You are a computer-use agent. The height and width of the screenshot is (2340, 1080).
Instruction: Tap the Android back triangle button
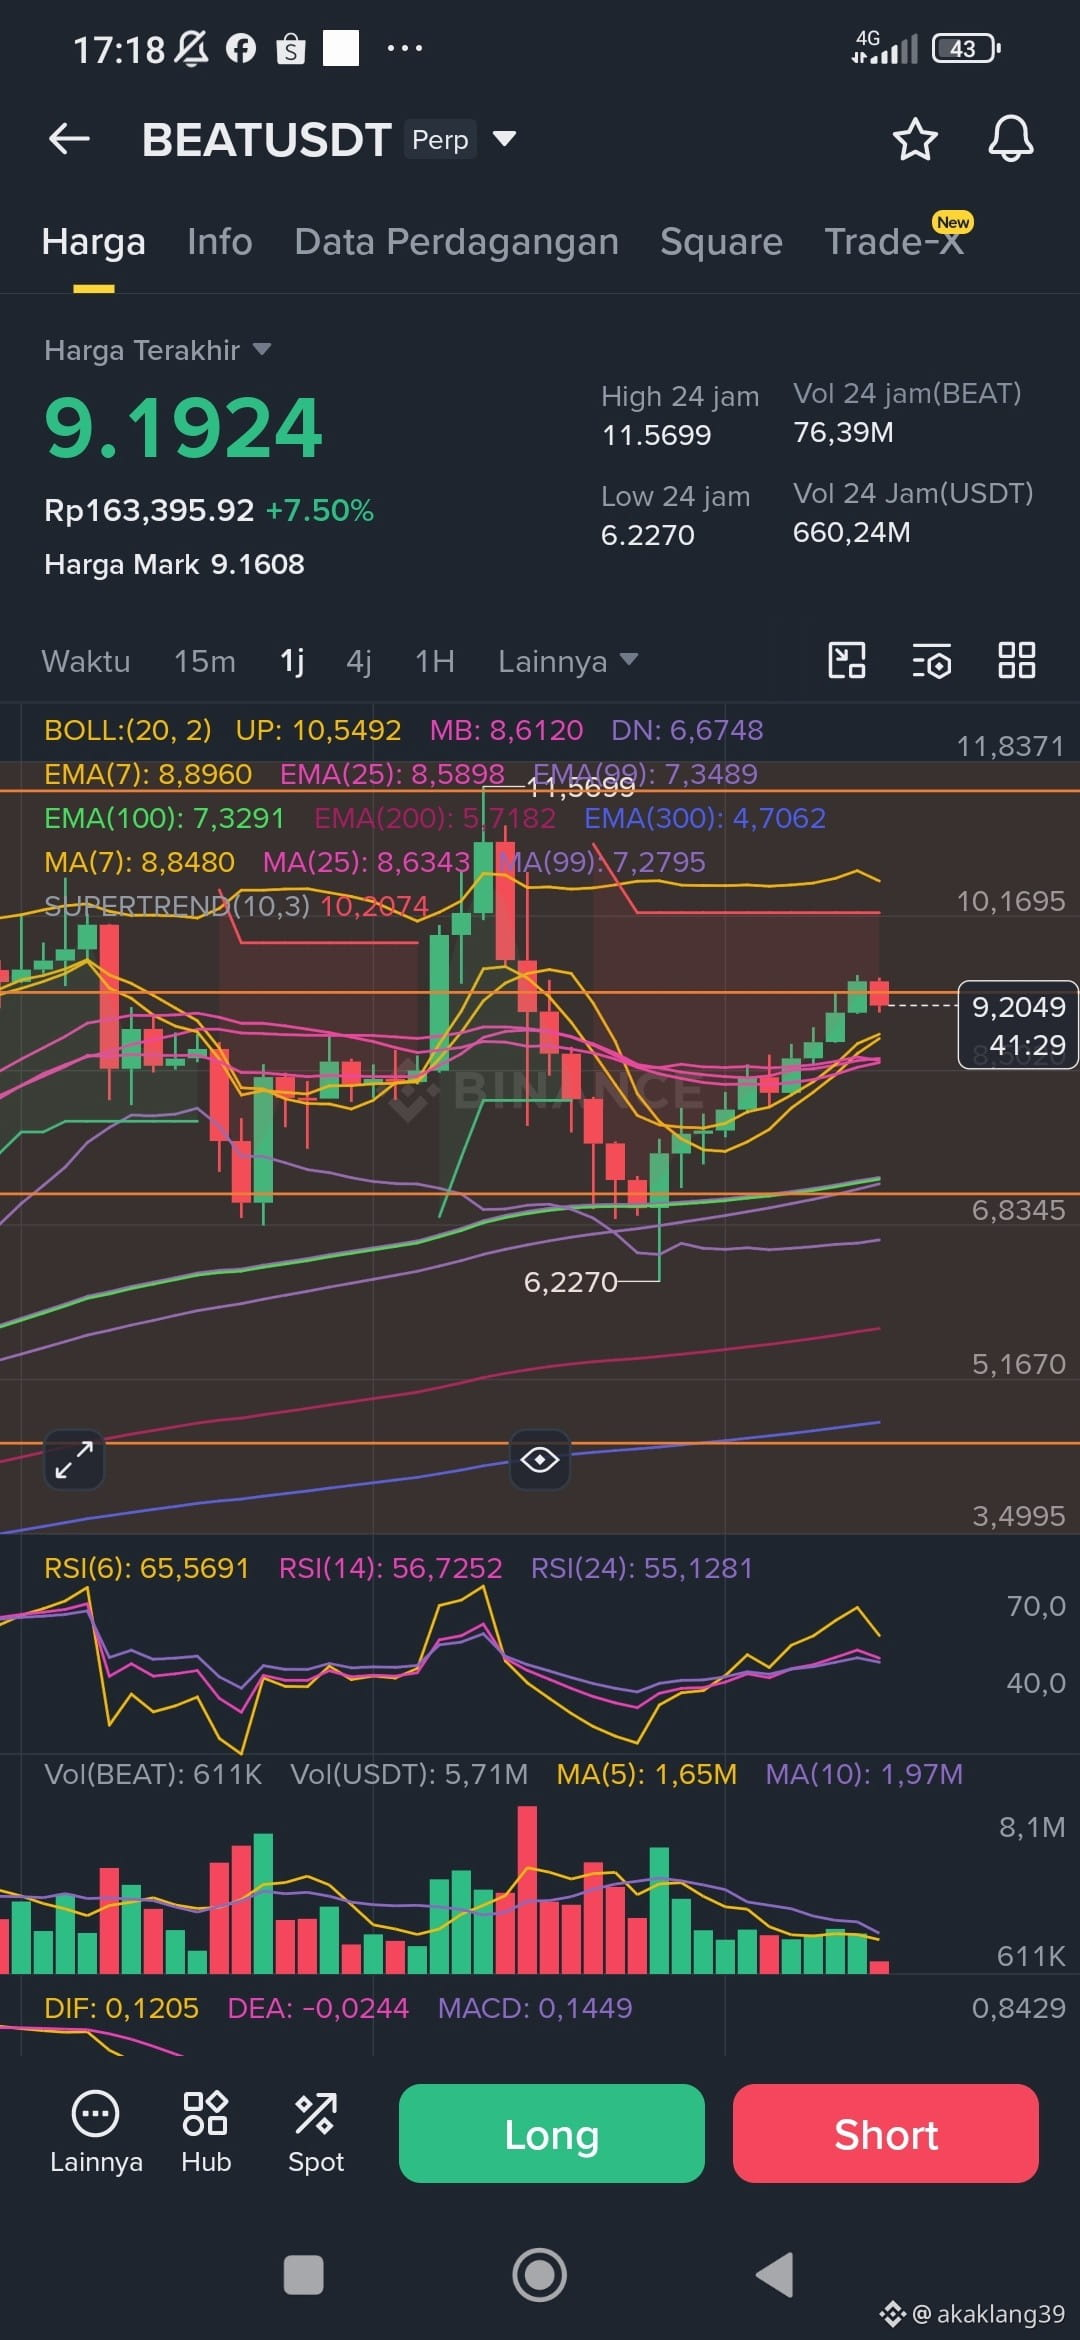[x=775, y=2275]
